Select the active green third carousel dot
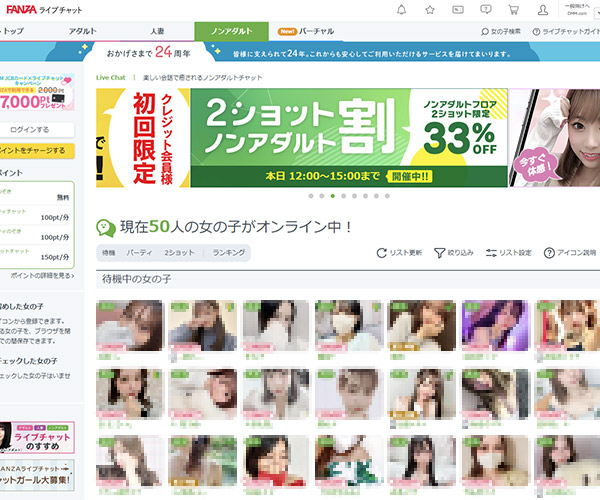This screenshot has height=500, width=600. point(333,196)
